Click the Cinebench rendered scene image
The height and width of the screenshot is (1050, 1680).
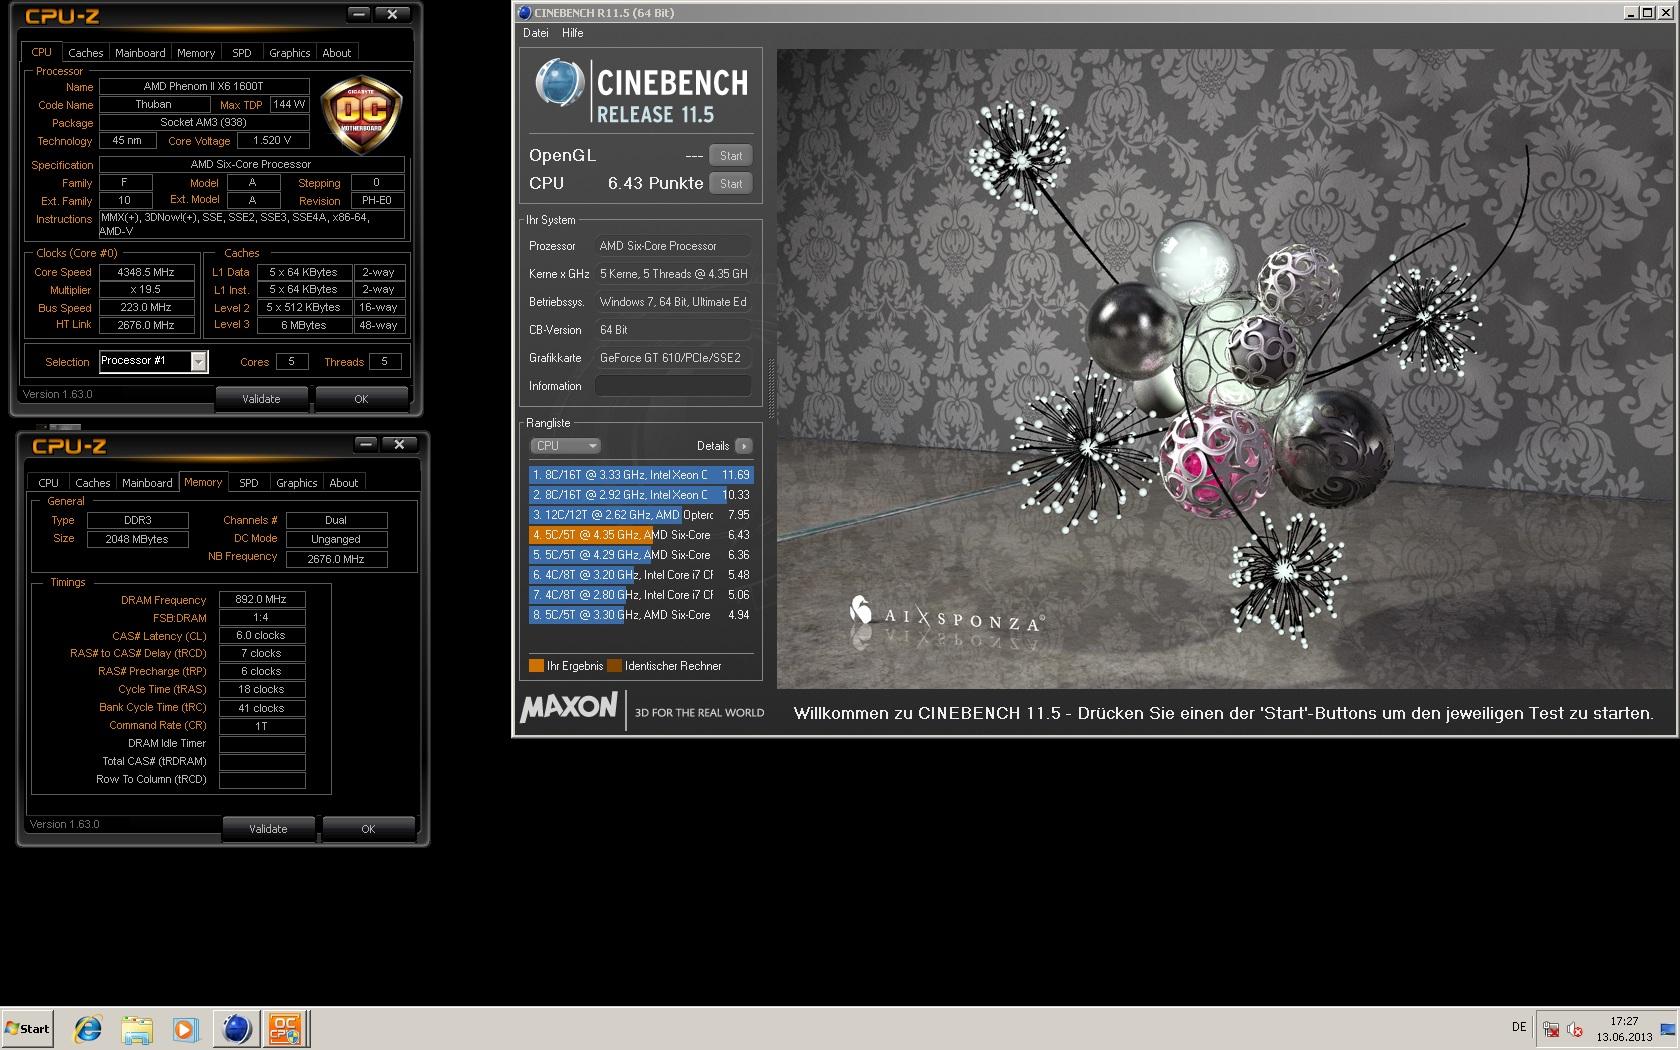pyautogui.click(x=1225, y=369)
